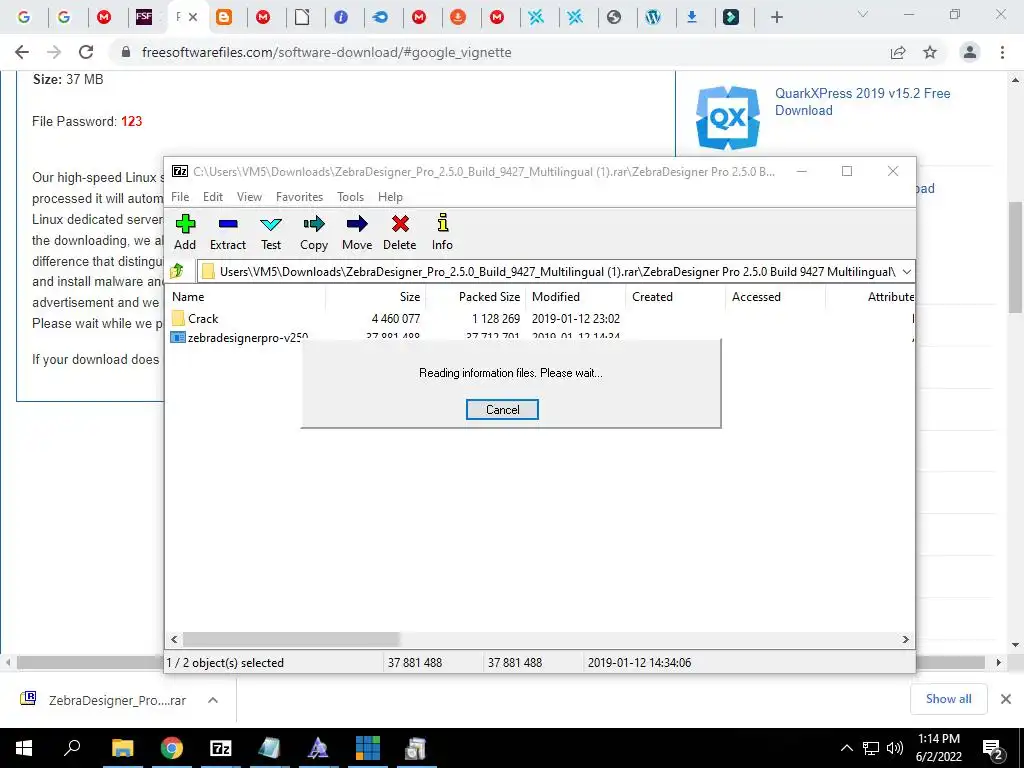Sort by Accessed column header
Image resolution: width=1024 pixels, height=768 pixels.
click(775, 296)
